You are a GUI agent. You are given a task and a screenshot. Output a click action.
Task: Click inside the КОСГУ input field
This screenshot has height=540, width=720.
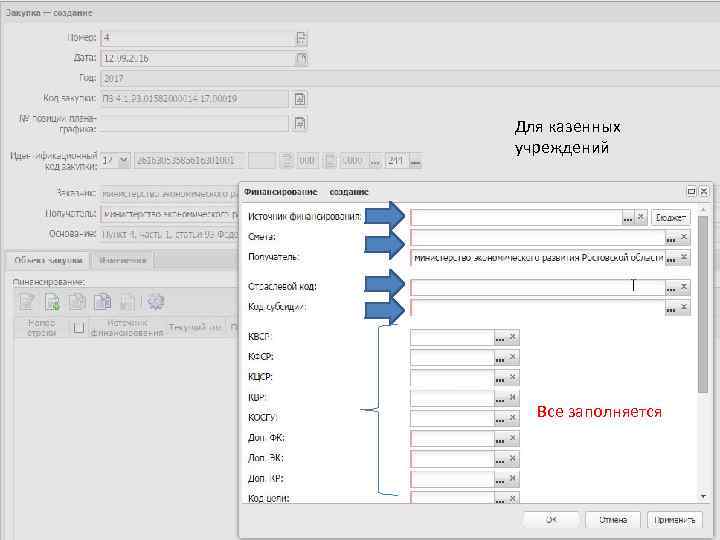452,418
